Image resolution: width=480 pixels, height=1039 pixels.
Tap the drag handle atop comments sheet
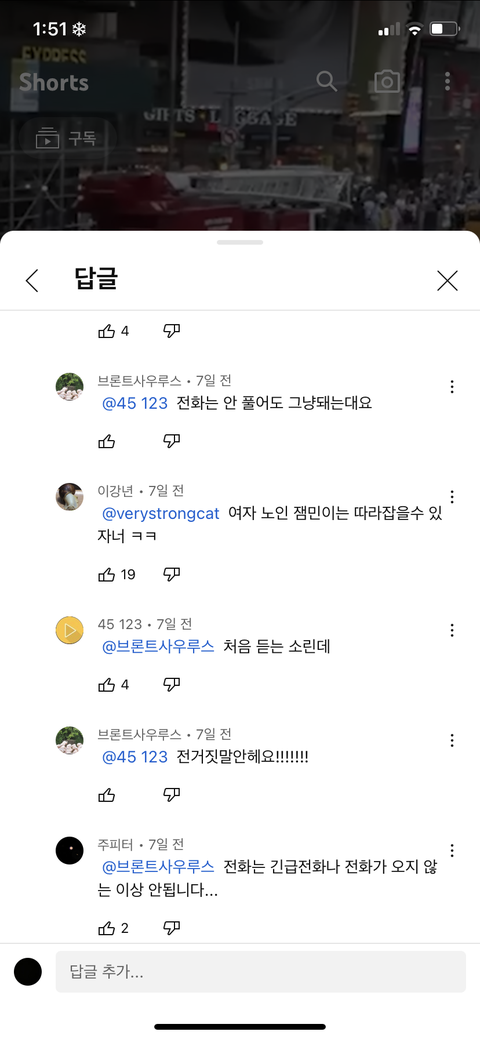click(240, 243)
